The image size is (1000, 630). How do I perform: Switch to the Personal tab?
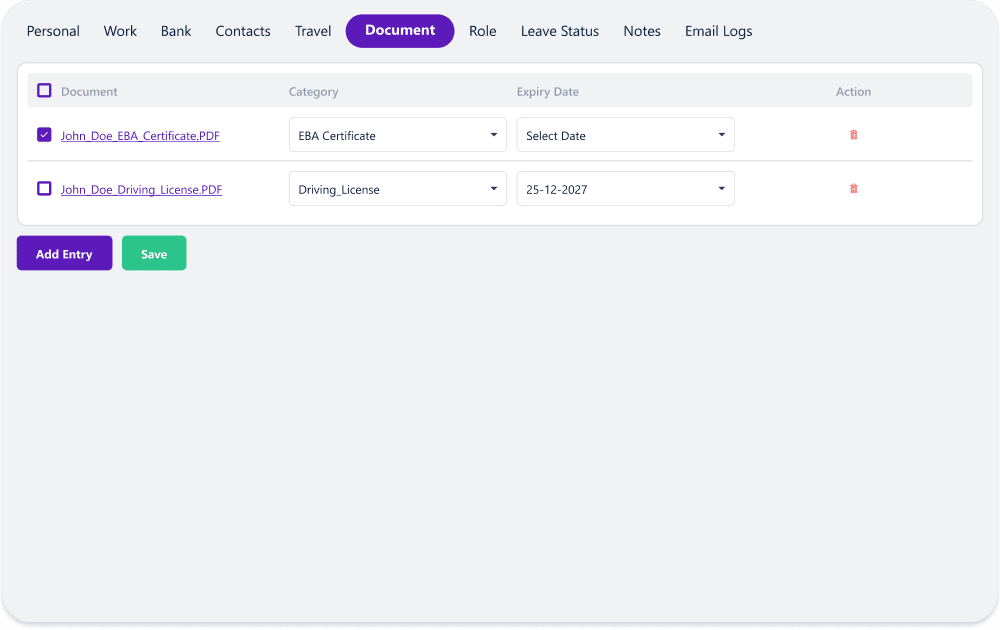pos(53,31)
